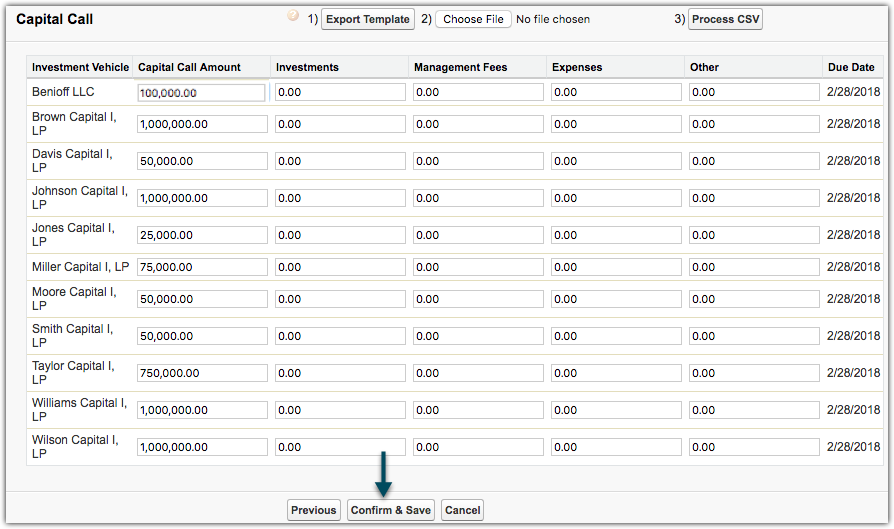
Task: Select Smith Capital I Management Fees field
Action: [x=478, y=336]
